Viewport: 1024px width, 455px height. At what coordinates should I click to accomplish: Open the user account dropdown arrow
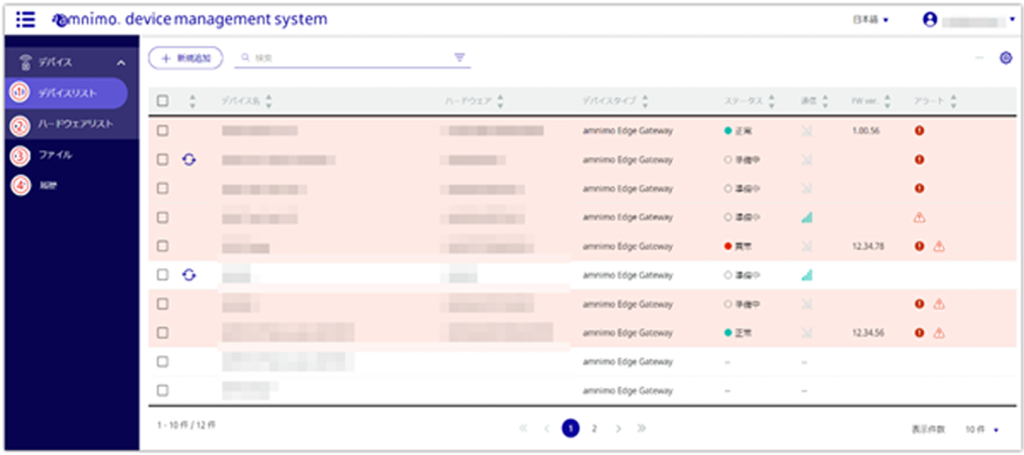(1012, 20)
